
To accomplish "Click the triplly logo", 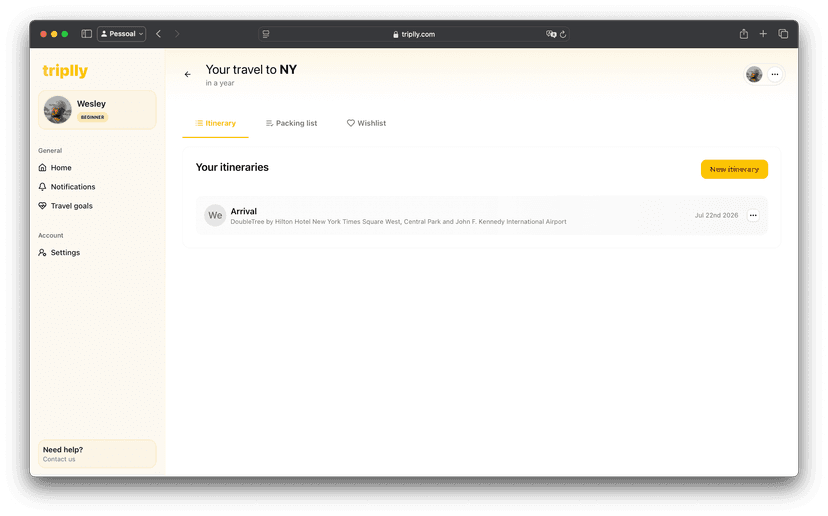I will [x=65, y=71].
